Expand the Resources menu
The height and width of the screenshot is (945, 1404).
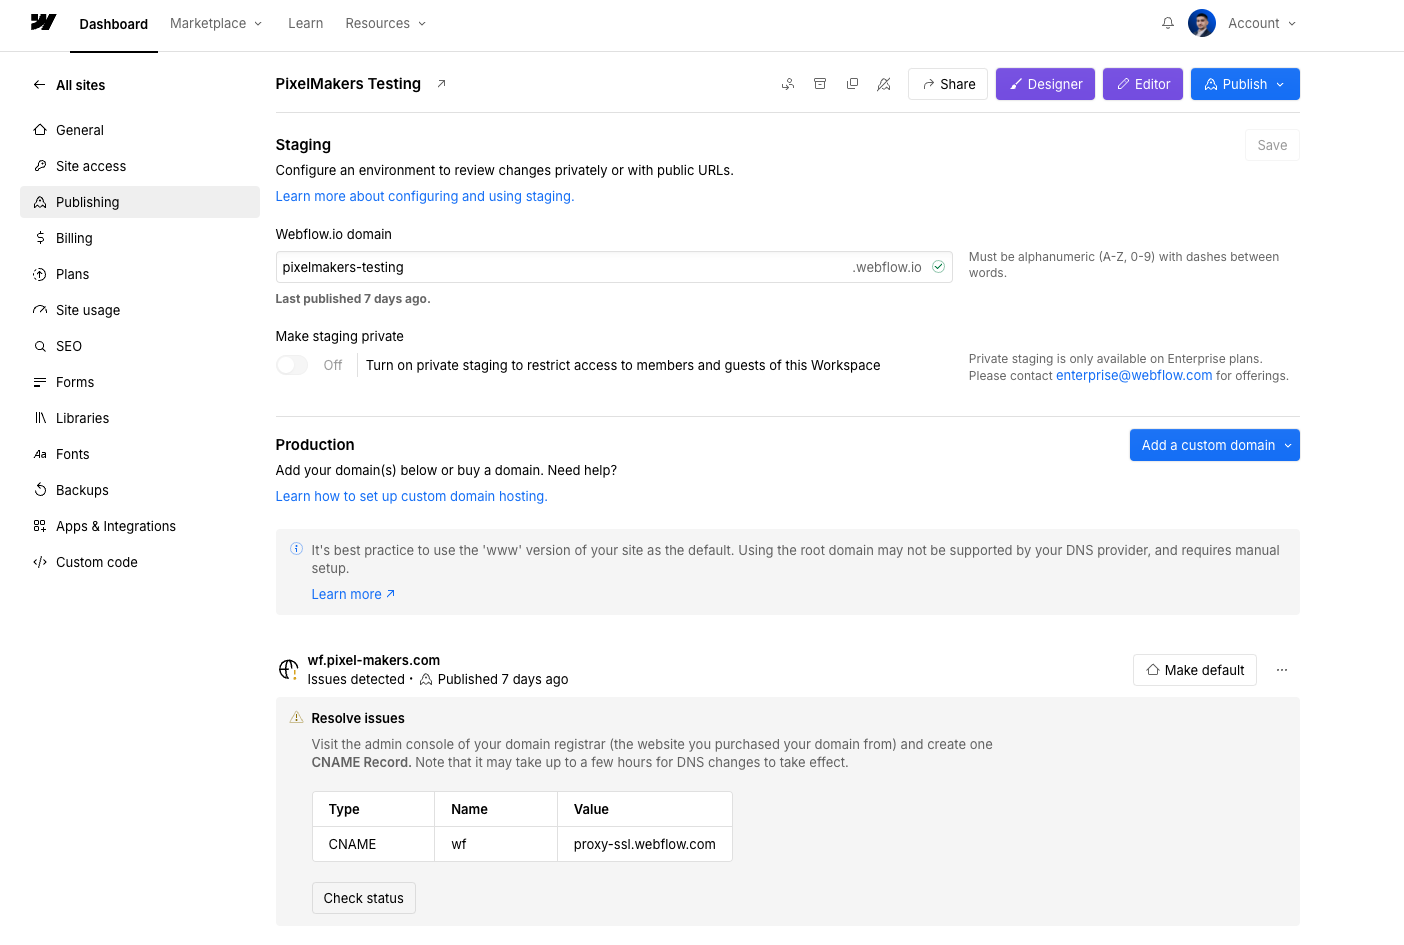click(386, 23)
